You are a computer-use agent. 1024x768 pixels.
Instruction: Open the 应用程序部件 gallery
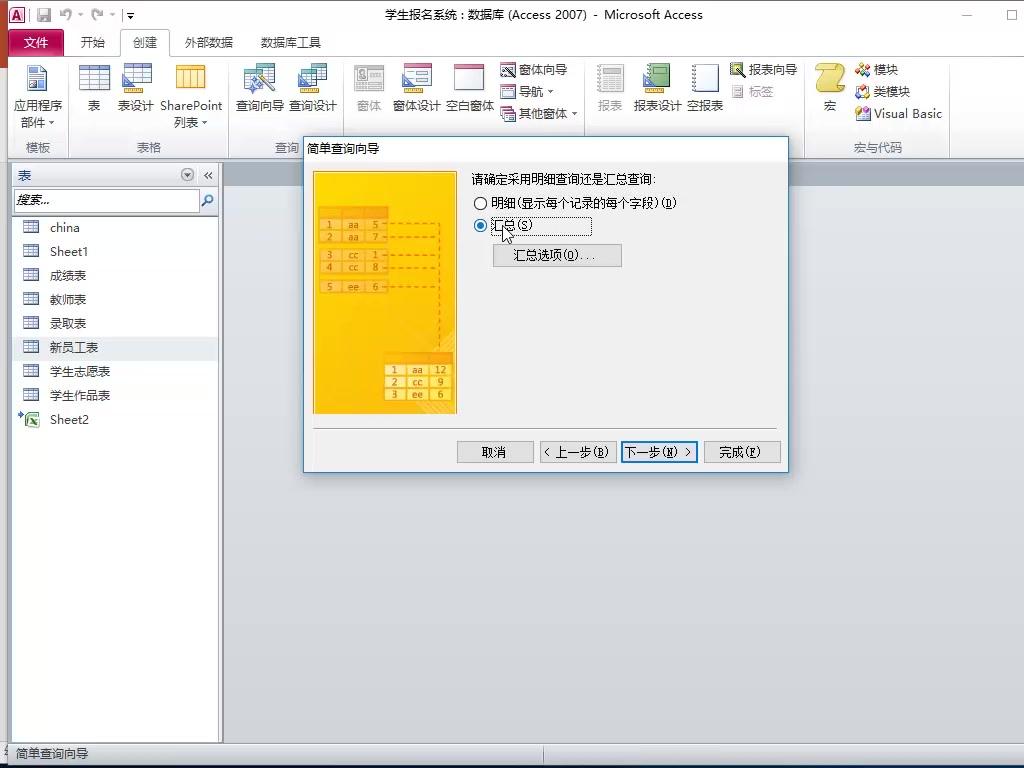tap(37, 97)
